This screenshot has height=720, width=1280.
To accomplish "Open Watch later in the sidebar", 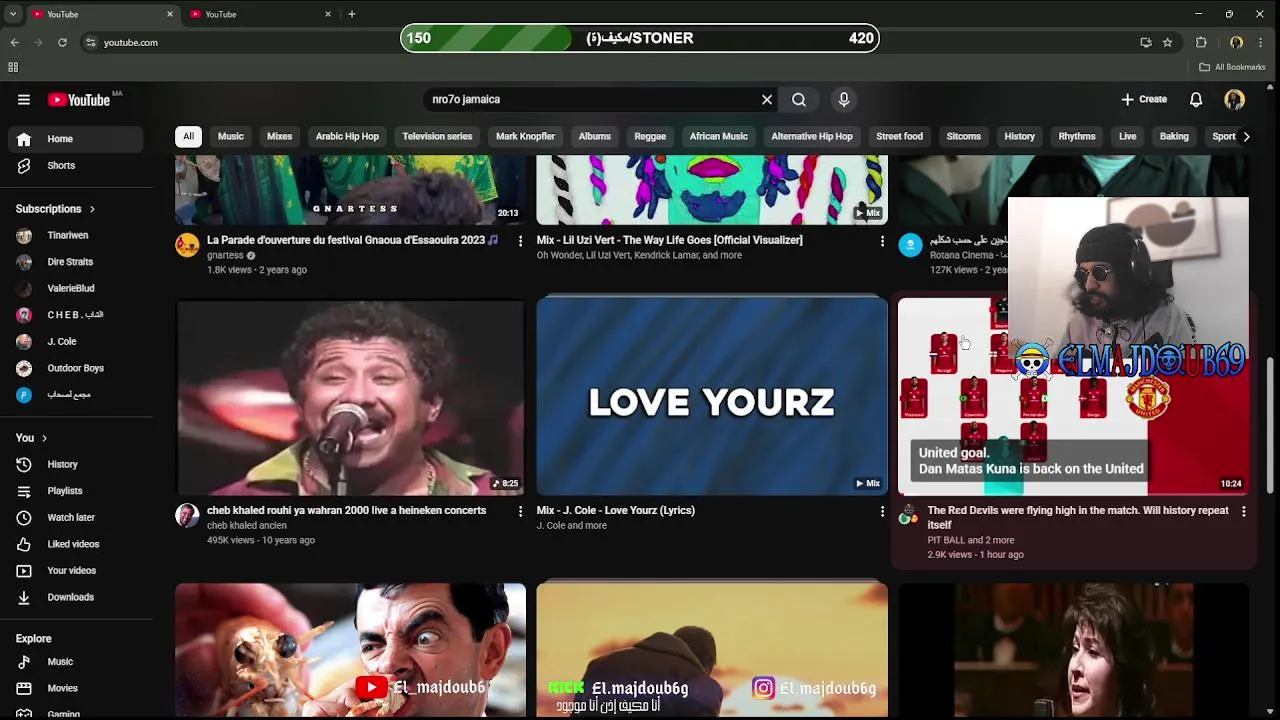I will point(77,517).
